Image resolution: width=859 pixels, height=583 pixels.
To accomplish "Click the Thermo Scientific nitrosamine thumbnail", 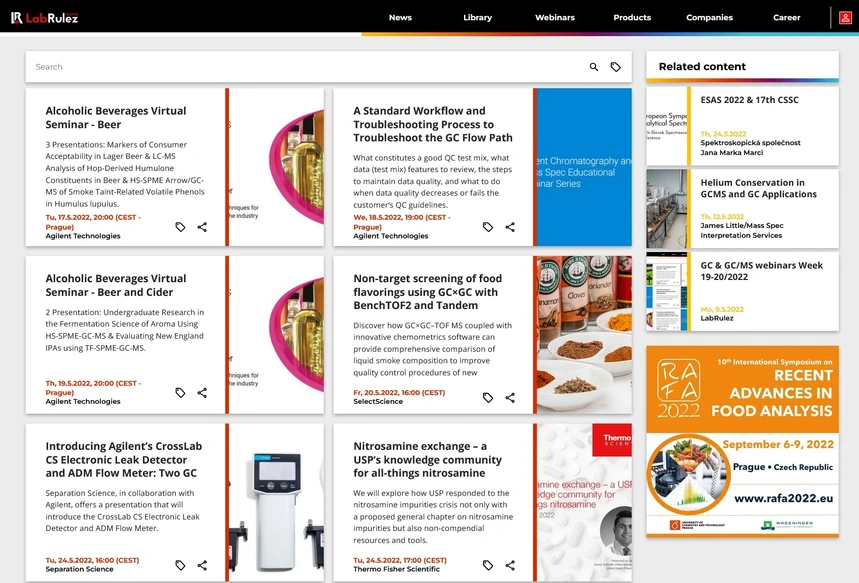I will [584, 502].
